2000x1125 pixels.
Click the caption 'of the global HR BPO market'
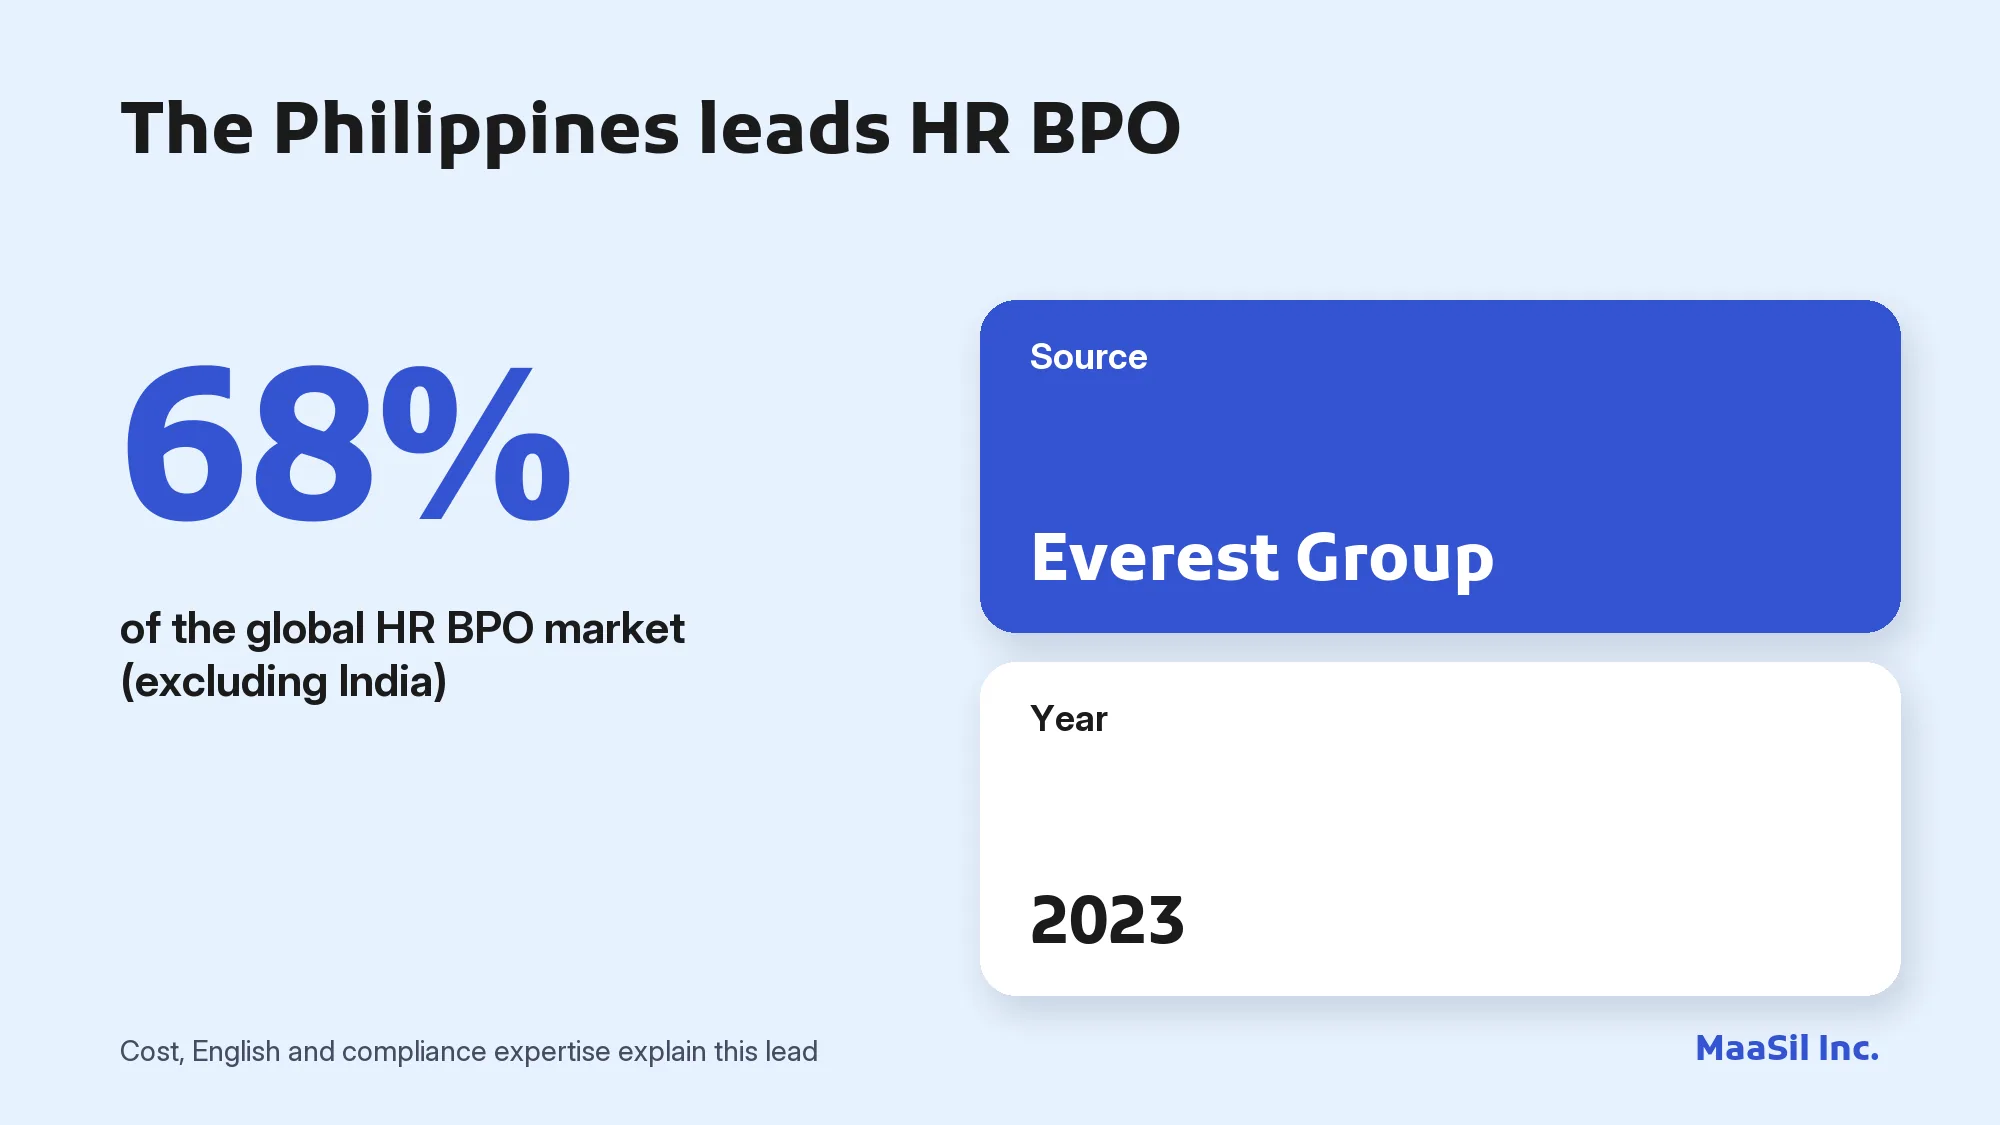pyautogui.click(x=402, y=629)
